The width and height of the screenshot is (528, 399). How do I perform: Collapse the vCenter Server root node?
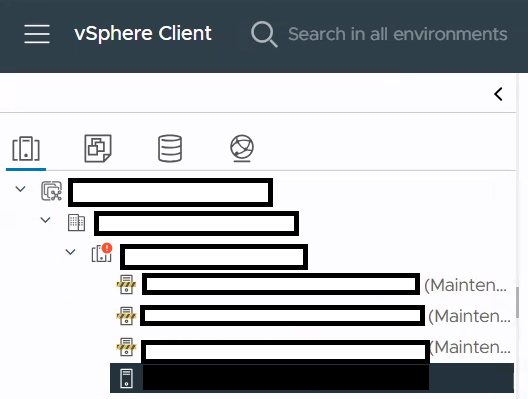point(21,189)
